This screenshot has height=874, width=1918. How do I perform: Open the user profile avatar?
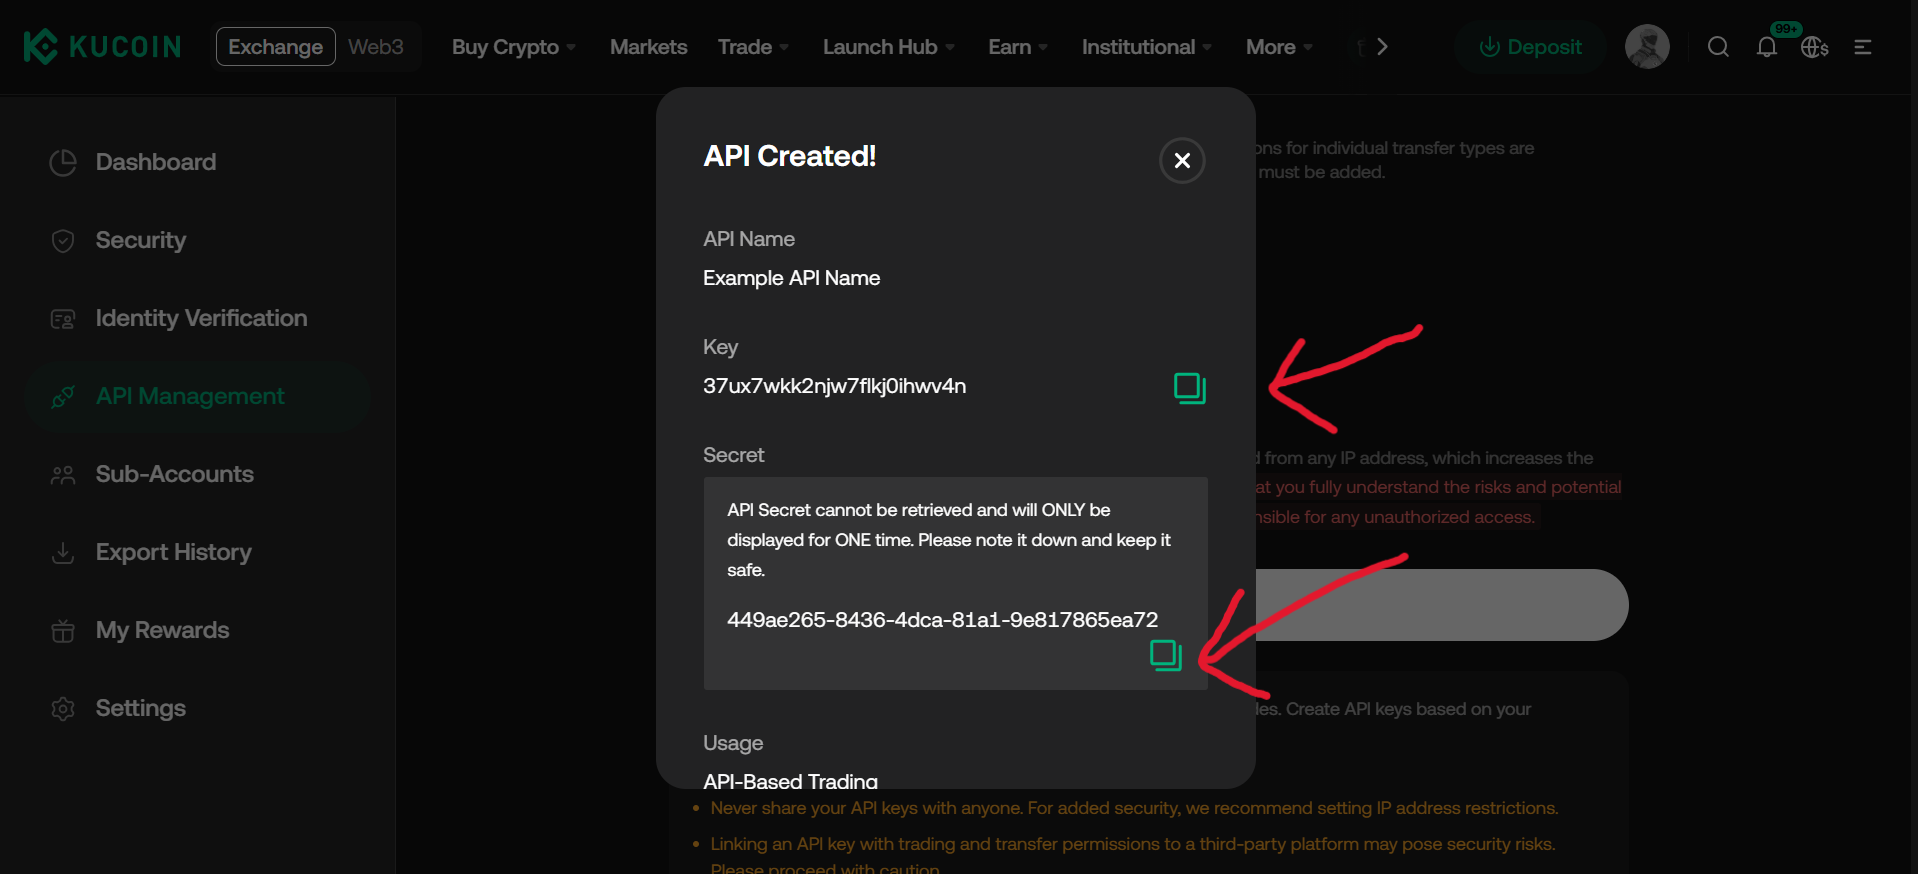coord(1647,47)
